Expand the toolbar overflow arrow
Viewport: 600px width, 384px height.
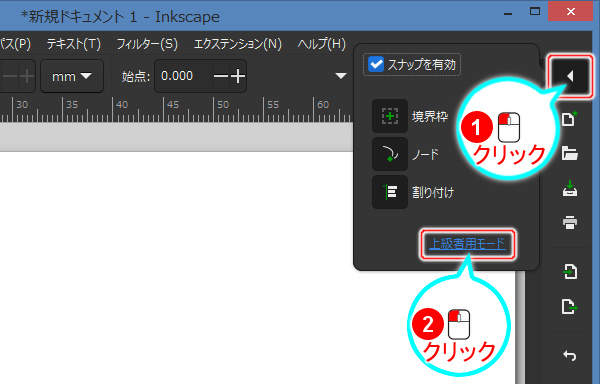pyautogui.click(x=341, y=76)
